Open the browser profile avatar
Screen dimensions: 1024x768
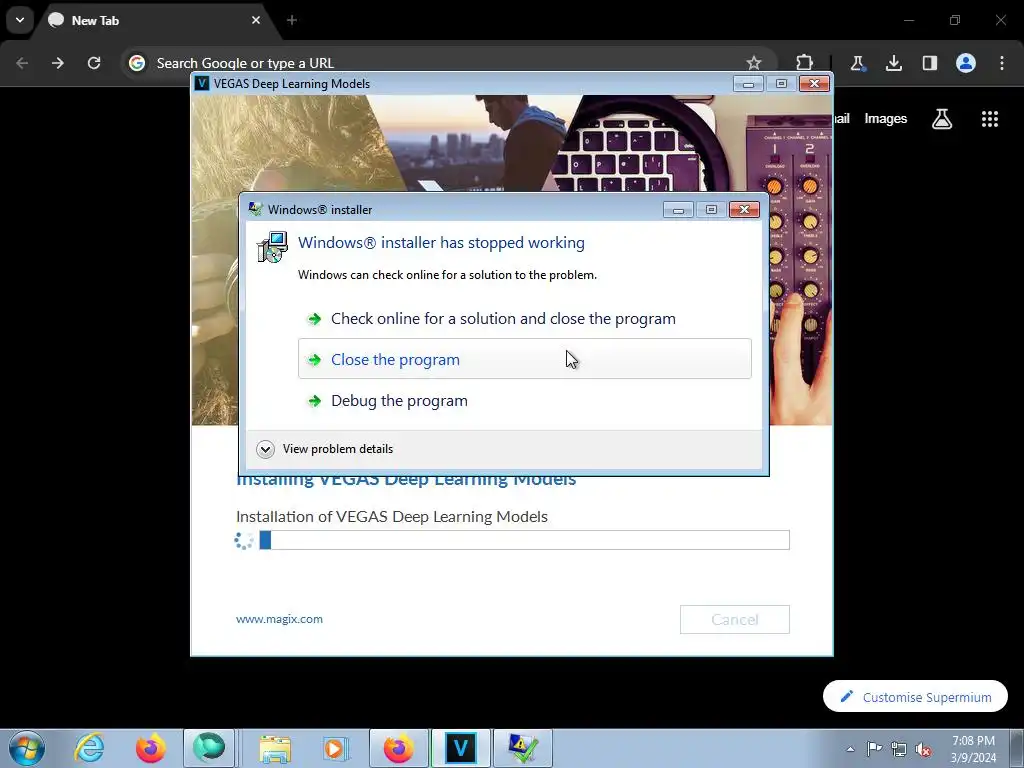point(966,63)
